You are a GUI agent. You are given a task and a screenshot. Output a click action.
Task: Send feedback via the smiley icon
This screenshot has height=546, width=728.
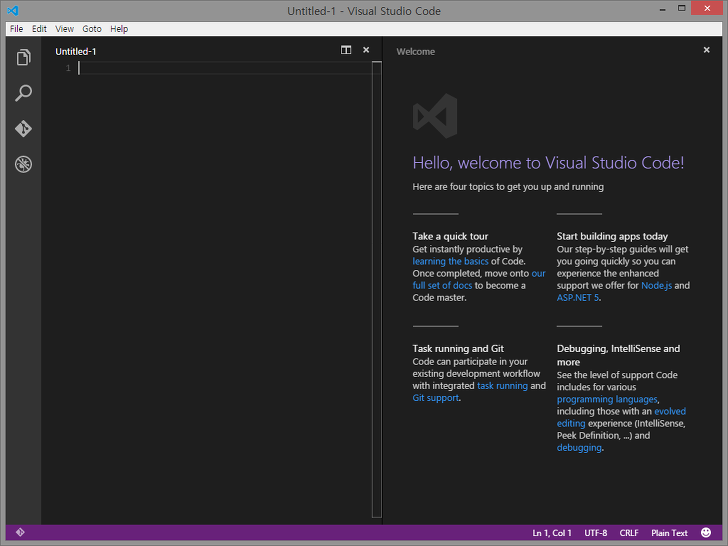[x=706, y=533]
